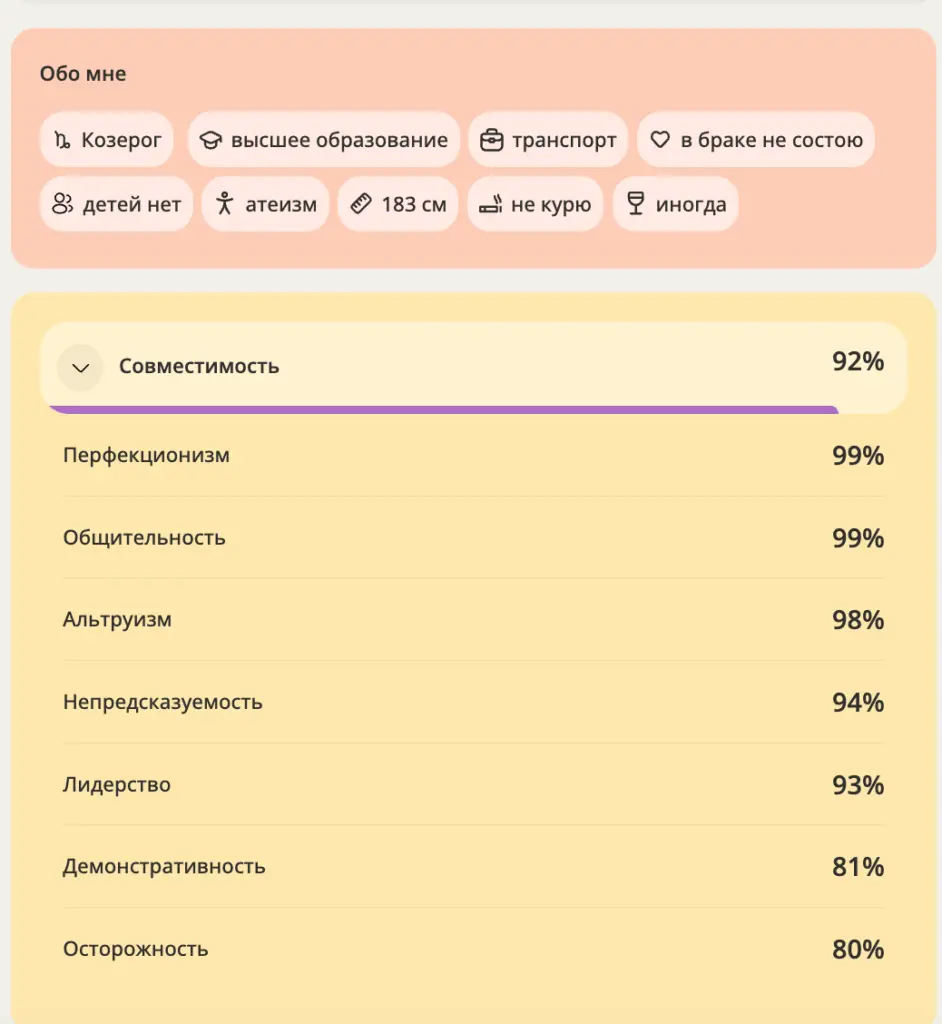
Task: Click the briefcase icon on the транспорт tag
Action: [494, 140]
